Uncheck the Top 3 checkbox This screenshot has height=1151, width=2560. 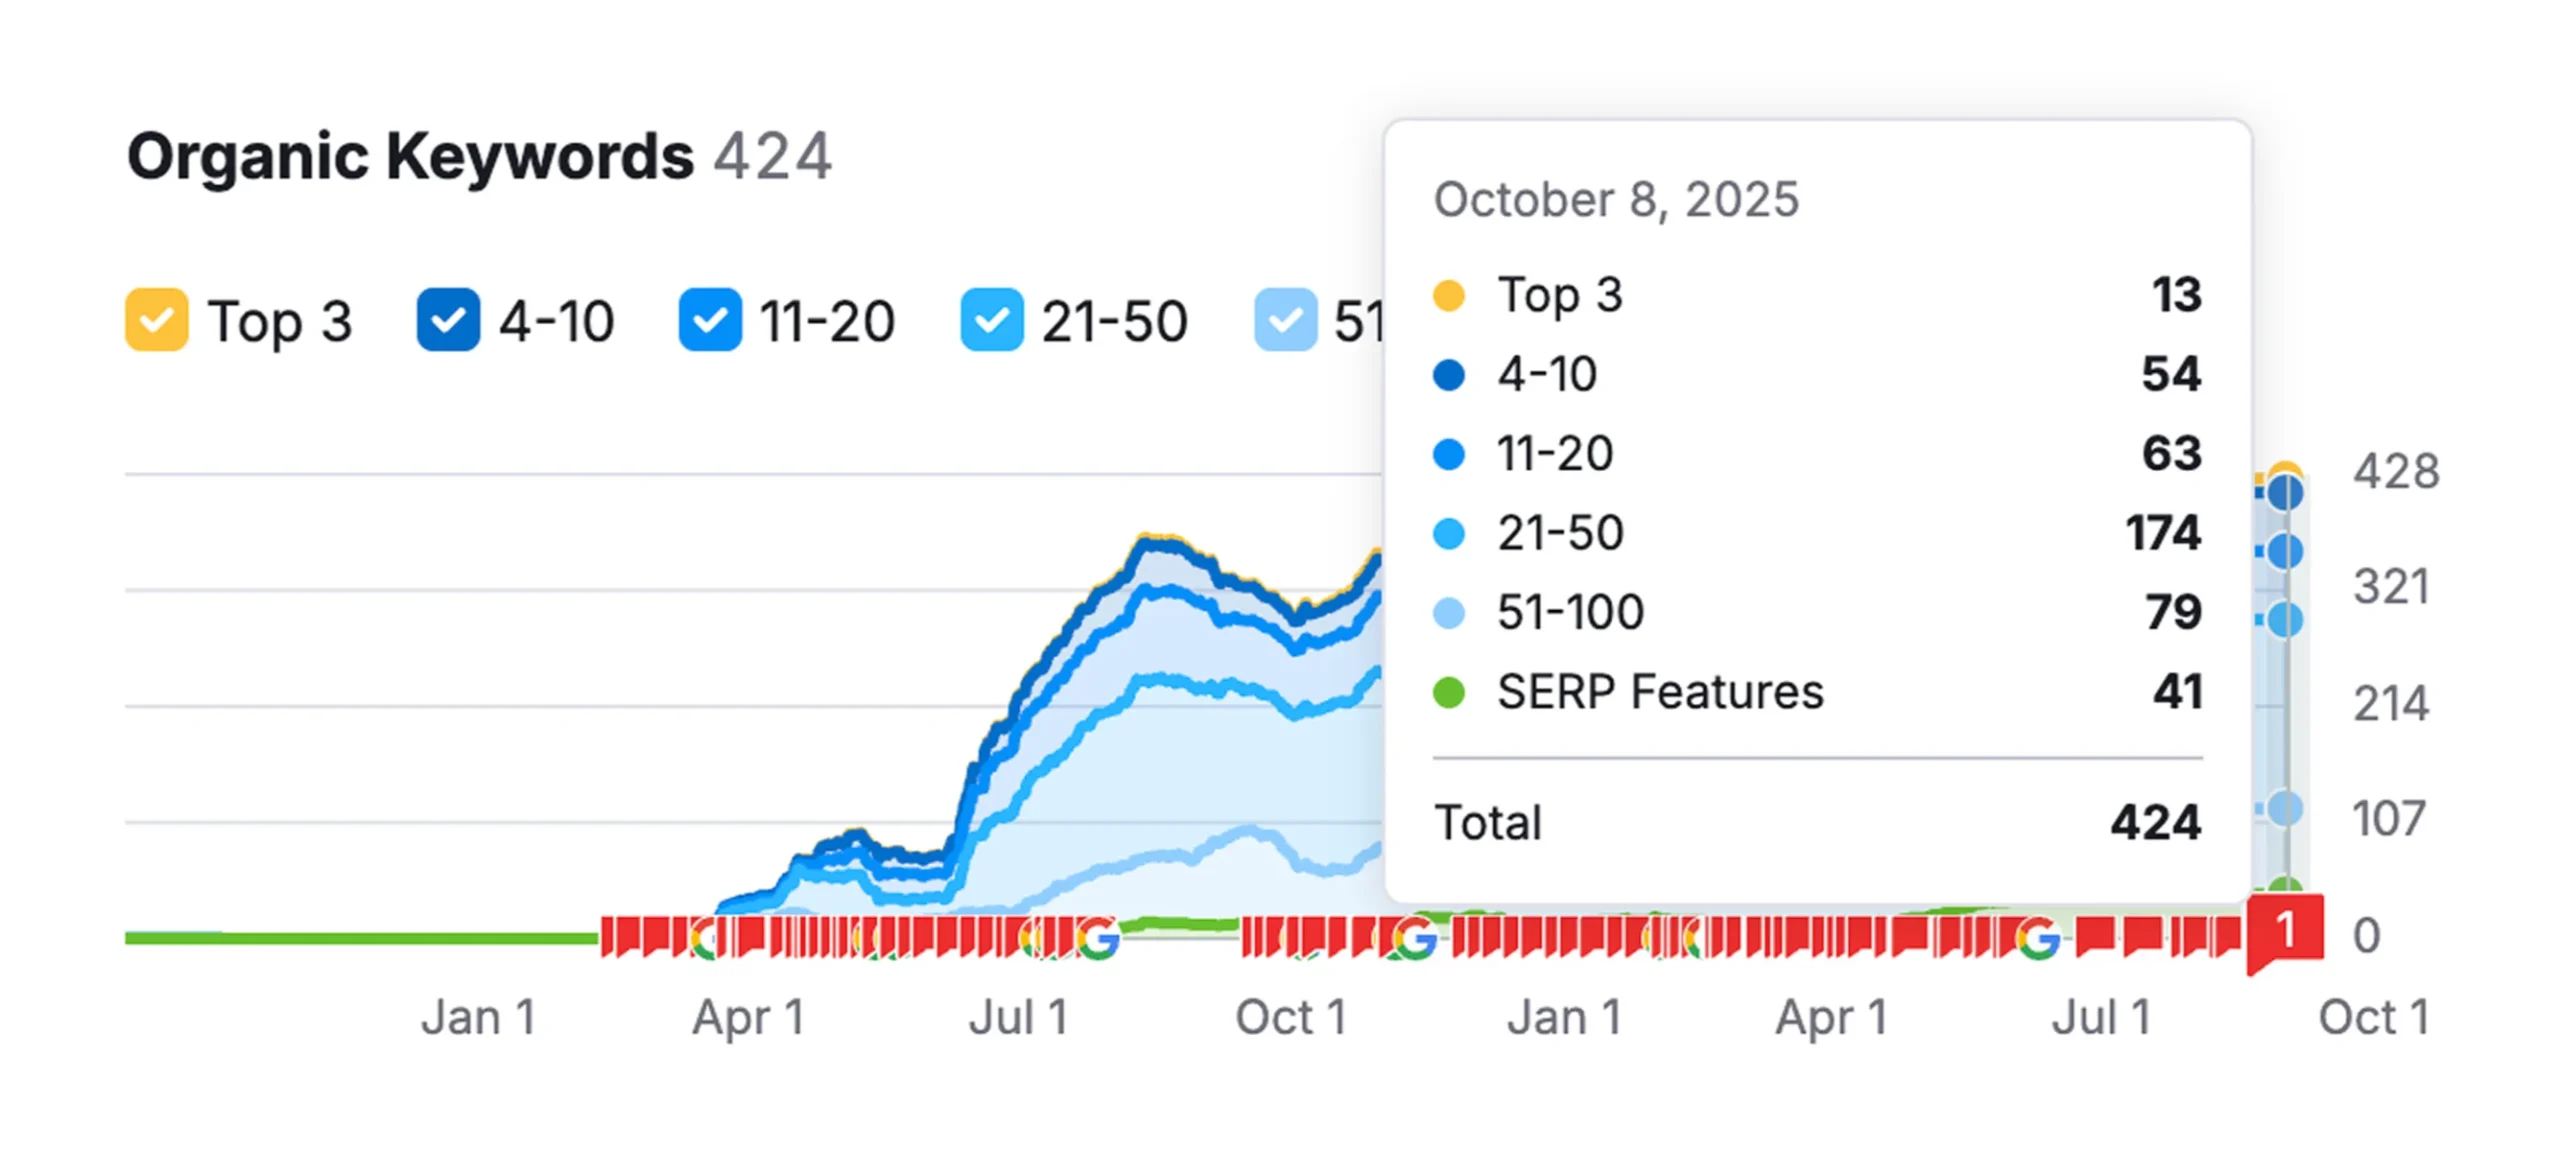[x=156, y=320]
